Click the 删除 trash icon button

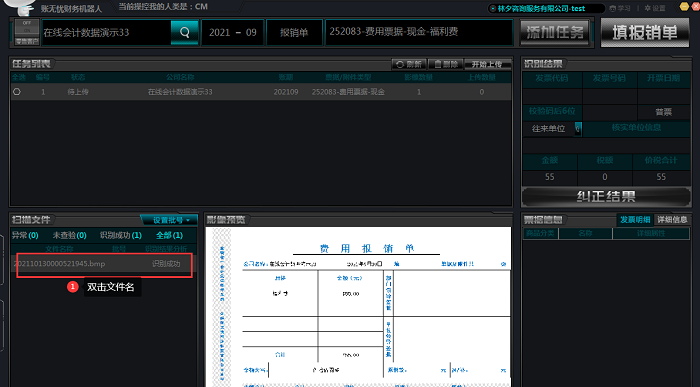pyautogui.click(x=446, y=64)
